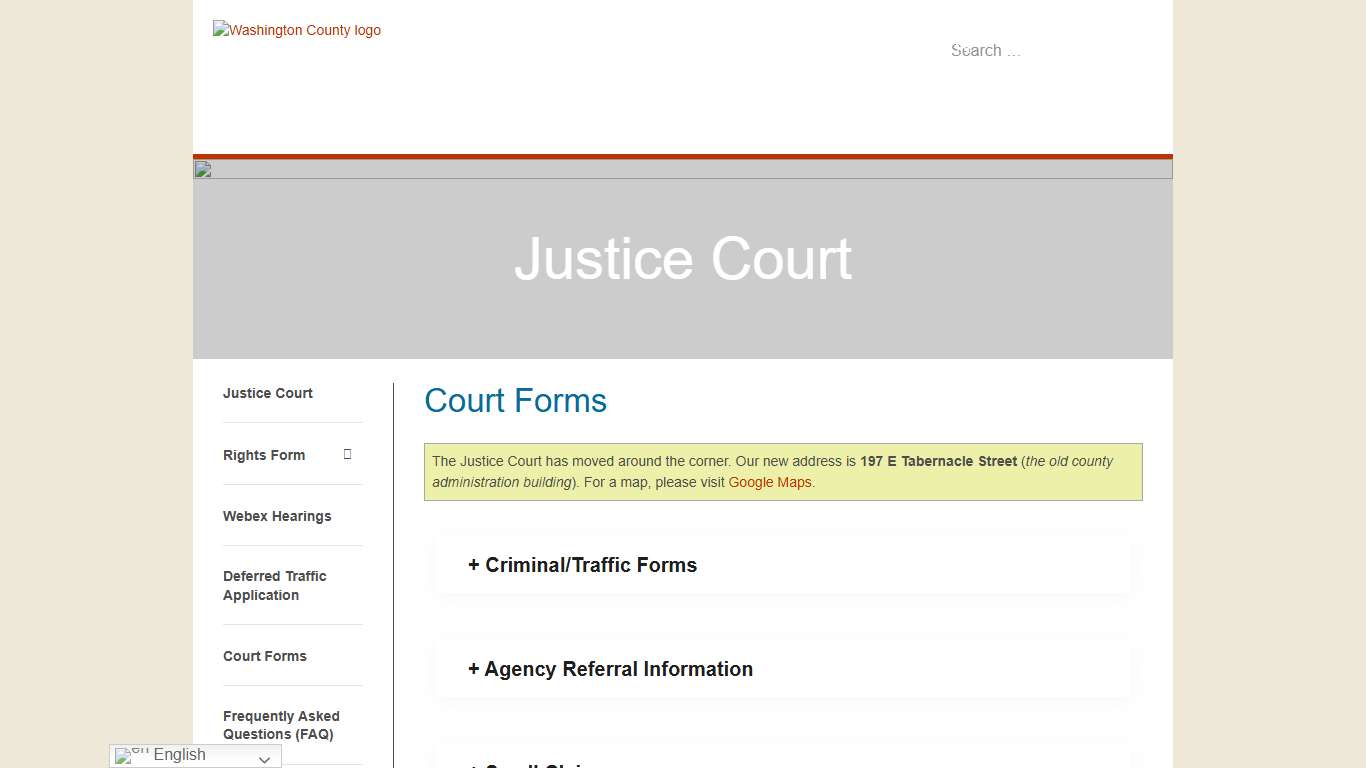Screen dimensions: 1366x768
Task: Open the Deferred Traffic Application page
Action: click(x=275, y=585)
